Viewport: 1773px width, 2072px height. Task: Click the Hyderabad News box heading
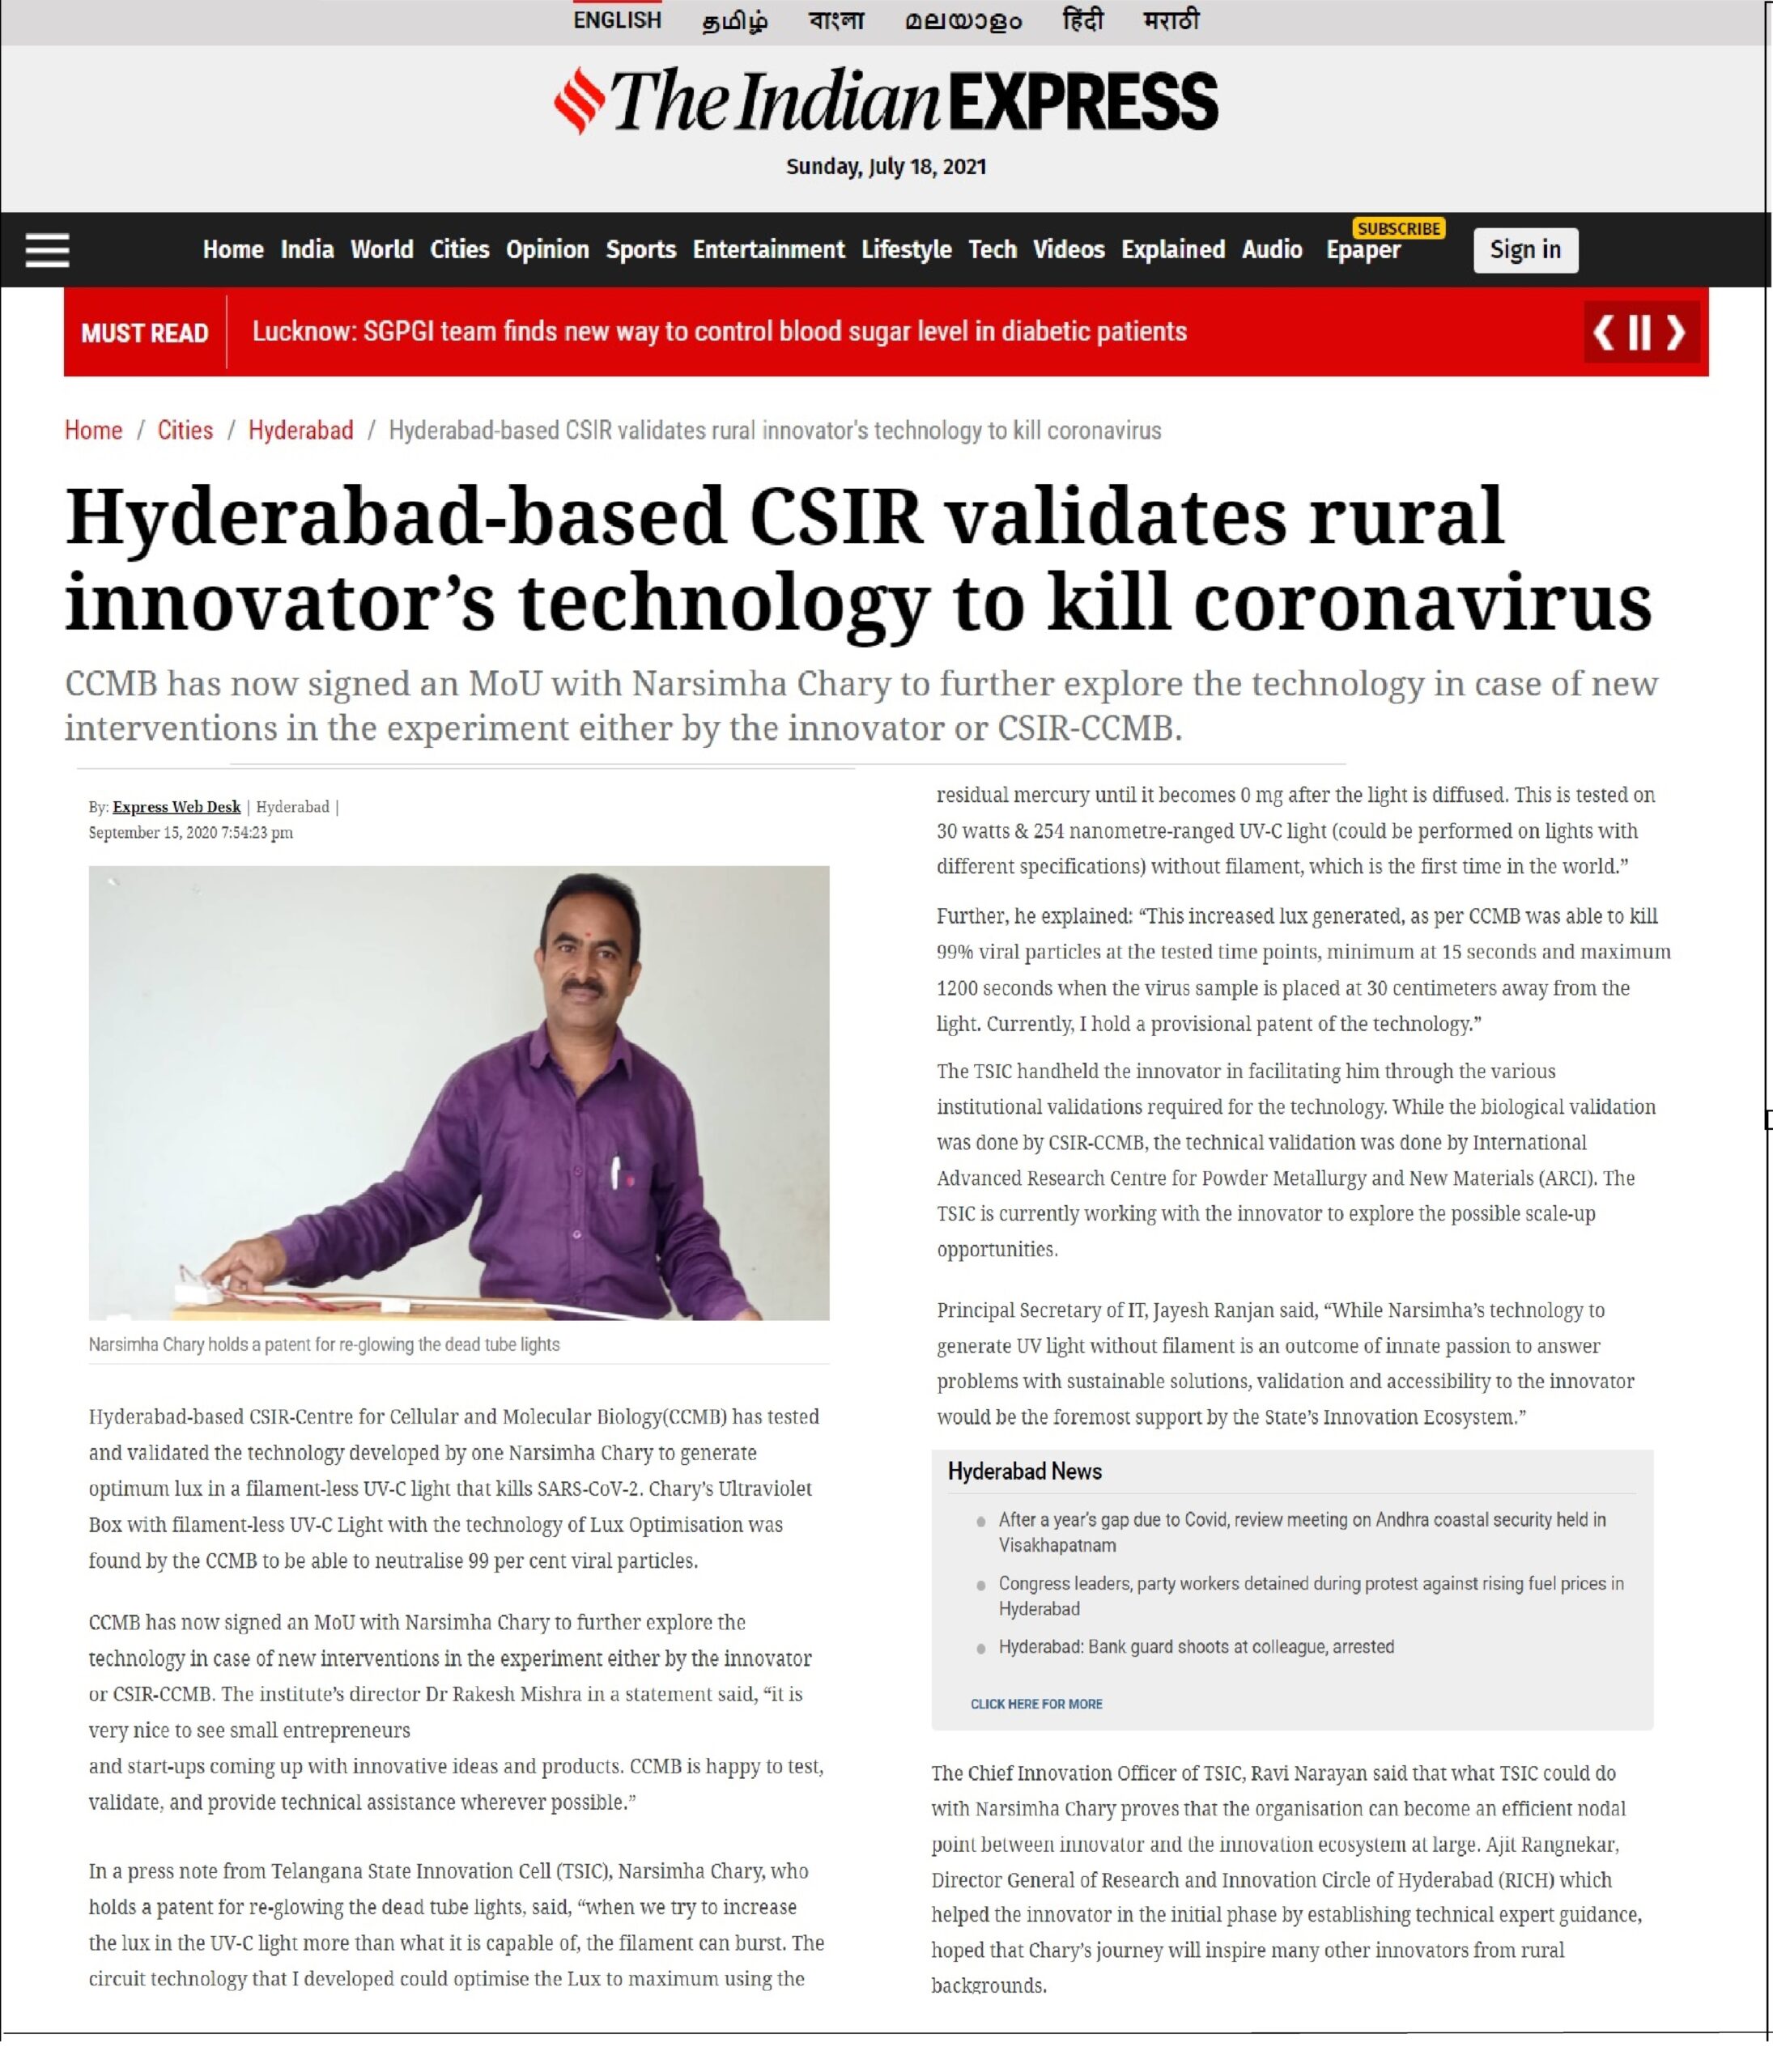(x=1024, y=1471)
